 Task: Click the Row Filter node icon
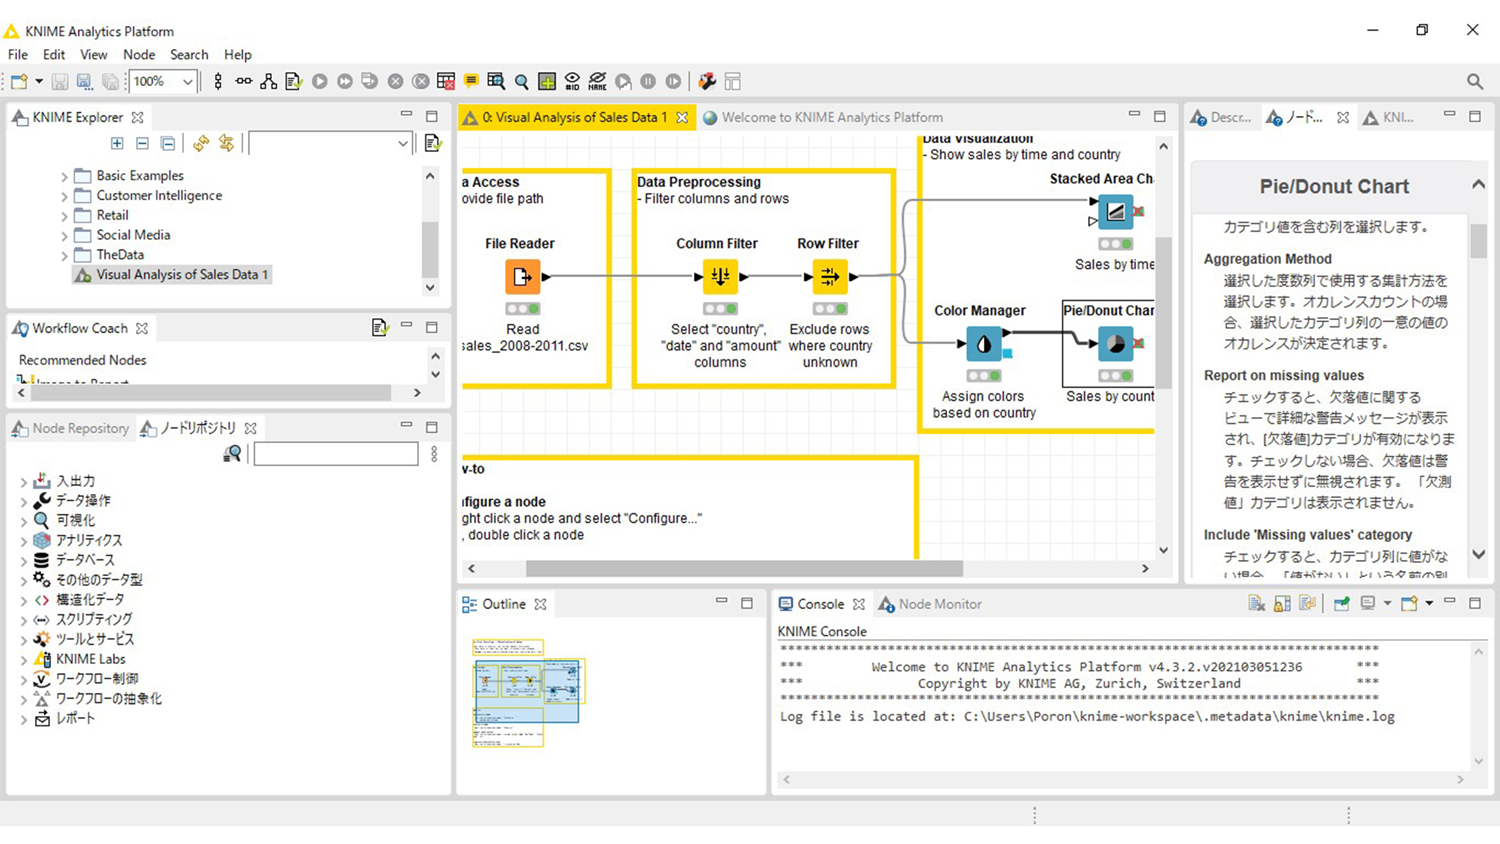(x=829, y=276)
